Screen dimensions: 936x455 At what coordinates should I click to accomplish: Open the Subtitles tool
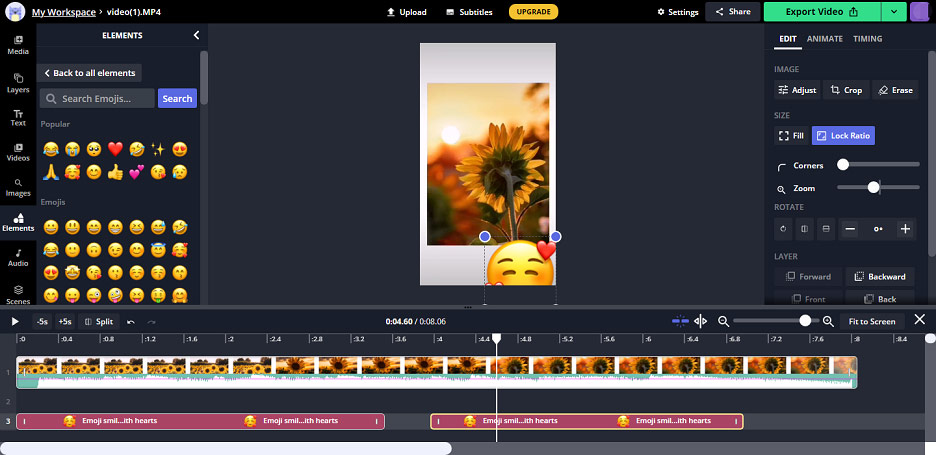coord(469,12)
